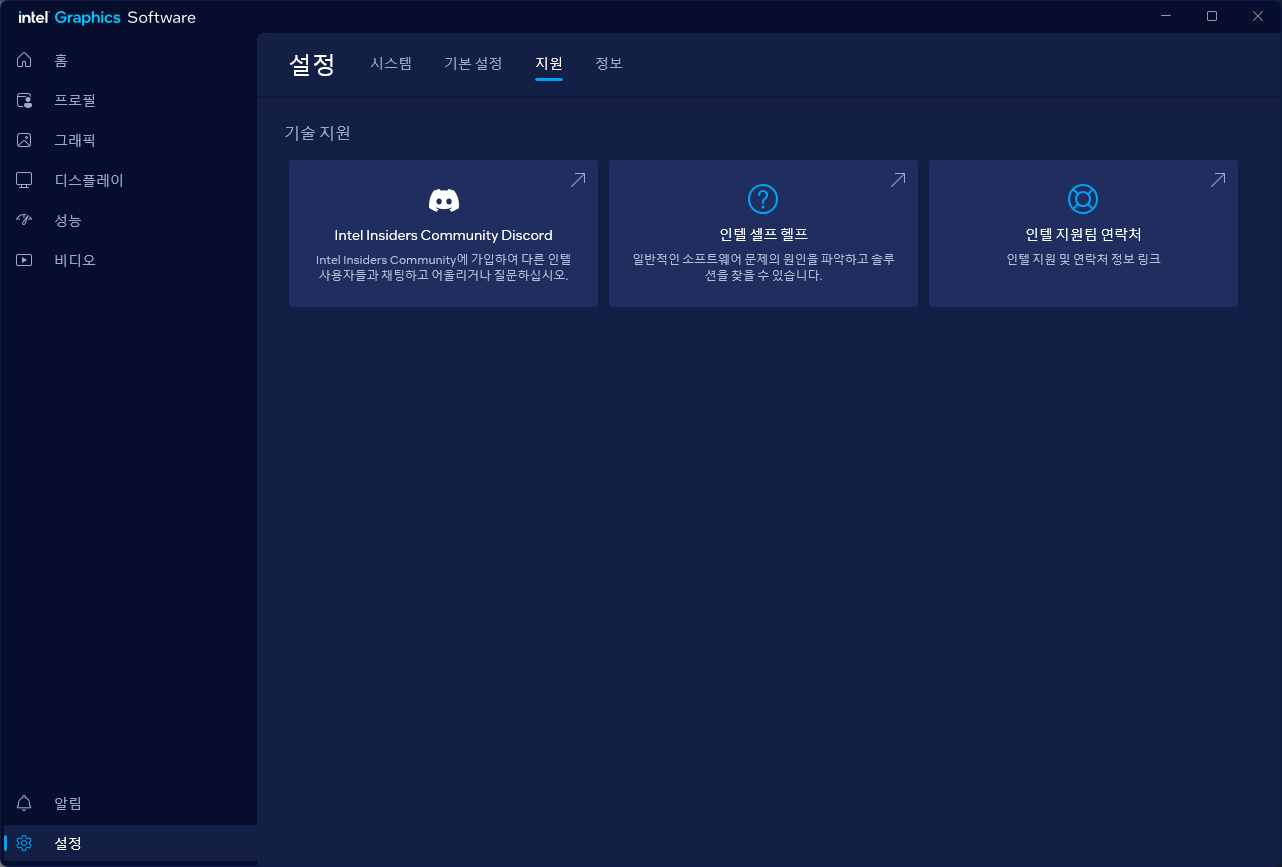Open 홈 label in the sidebar
The width and height of the screenshot is (1282, 867).
pos(61,60)
